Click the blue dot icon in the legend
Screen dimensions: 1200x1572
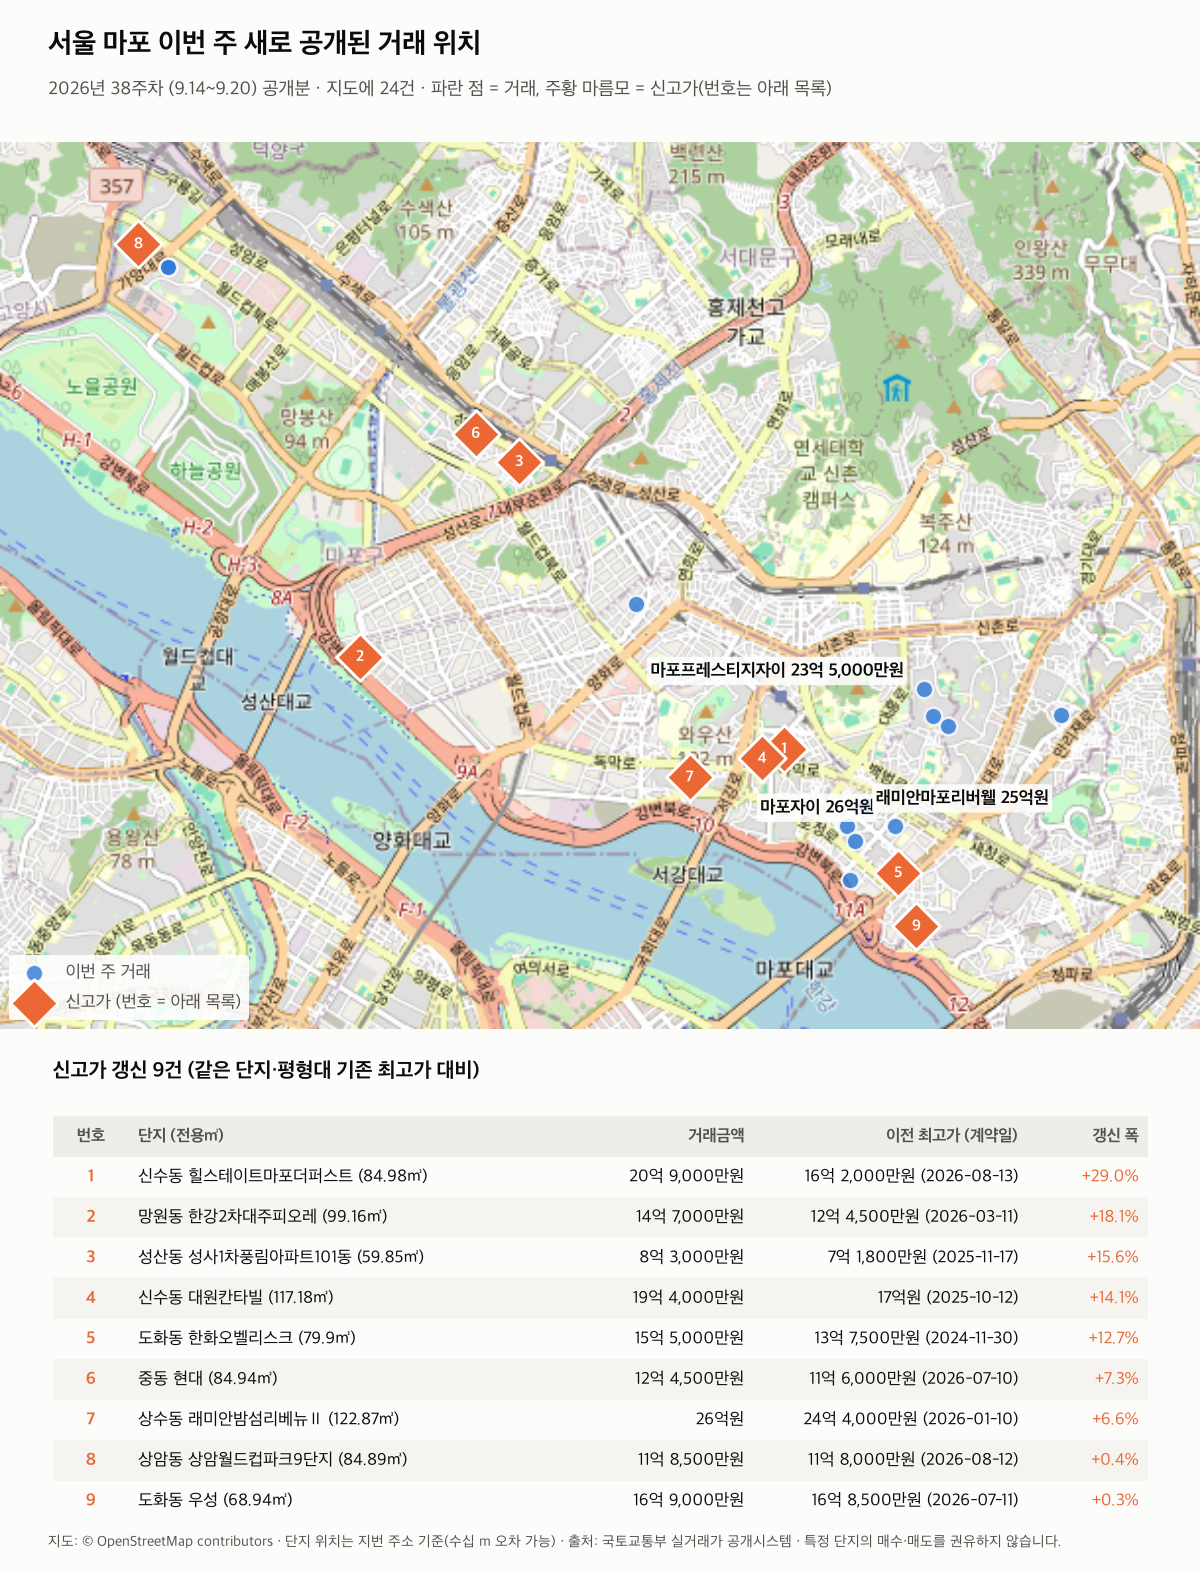35,972
